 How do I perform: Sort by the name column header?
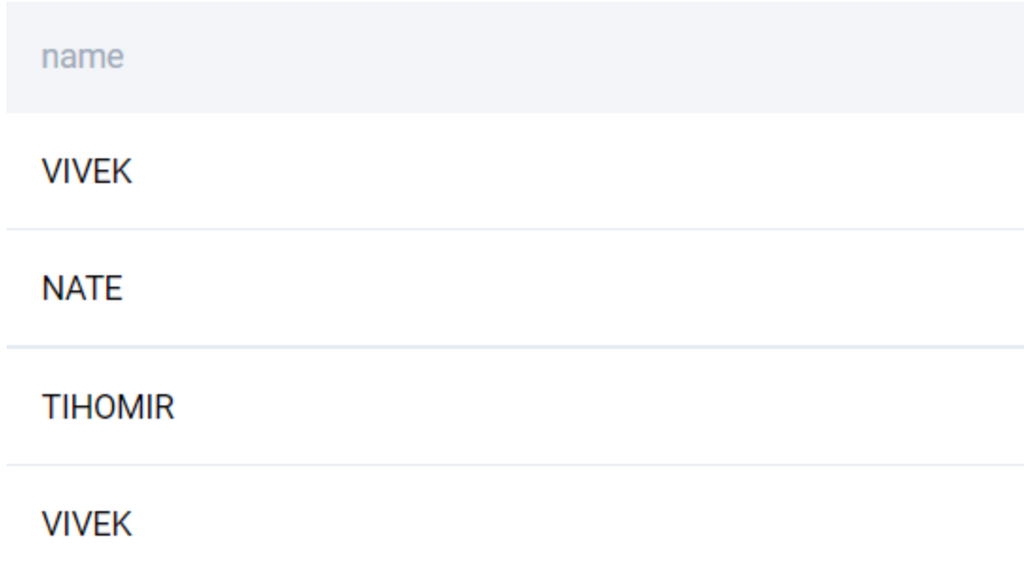tap(82, 57)
